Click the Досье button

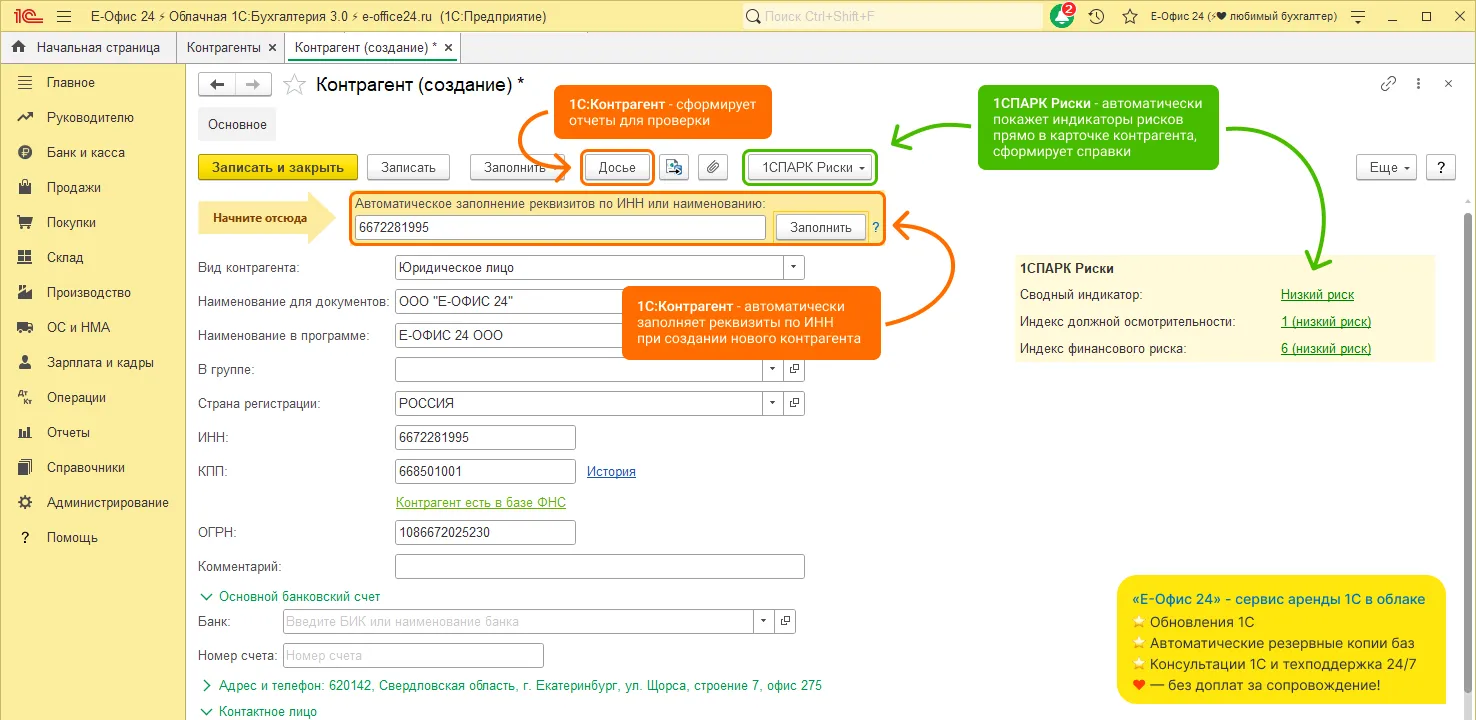coord(617,168)
